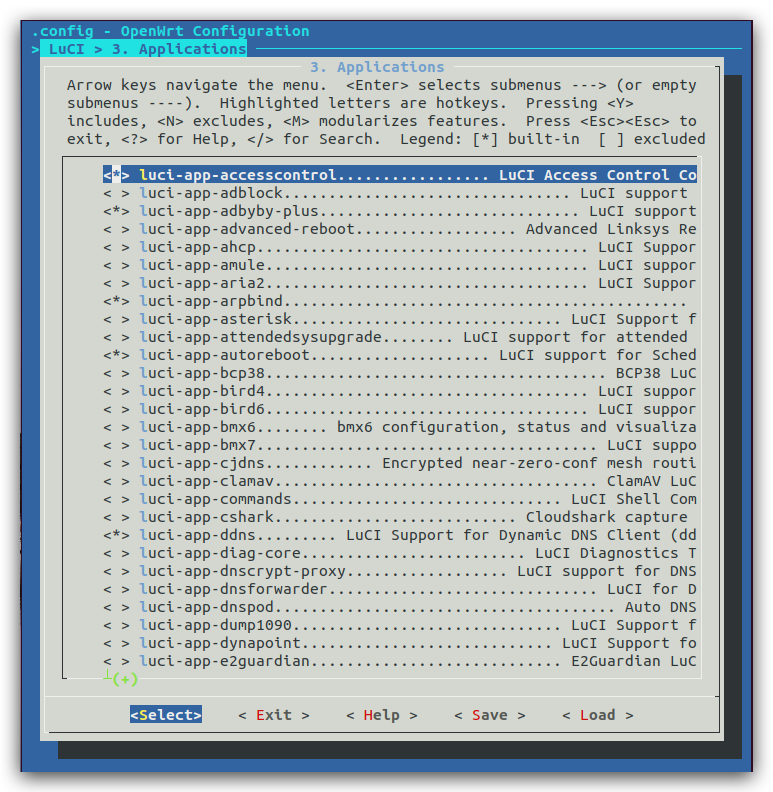The height and width of the screenshot is (792, 773).
Task: Toggle luci-app-autoreboot selection box
Action: click(x=116, y=355)
